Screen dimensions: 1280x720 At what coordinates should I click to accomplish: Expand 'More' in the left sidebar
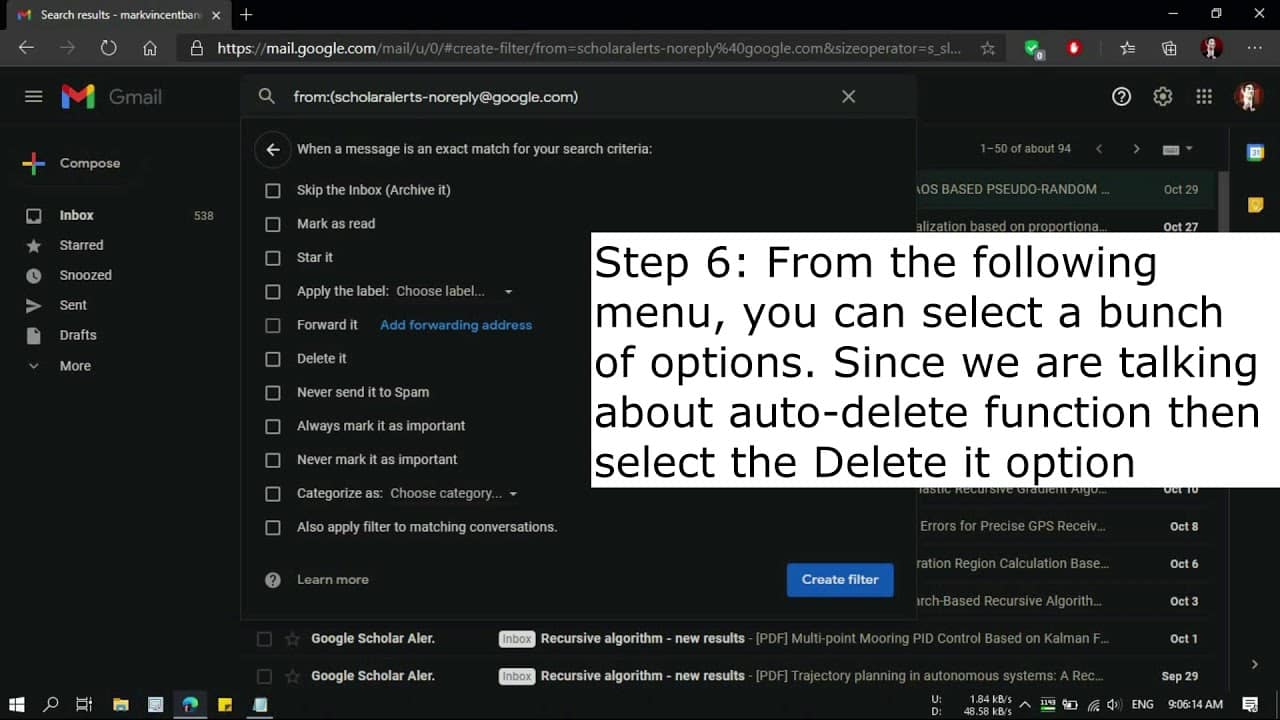74,366
